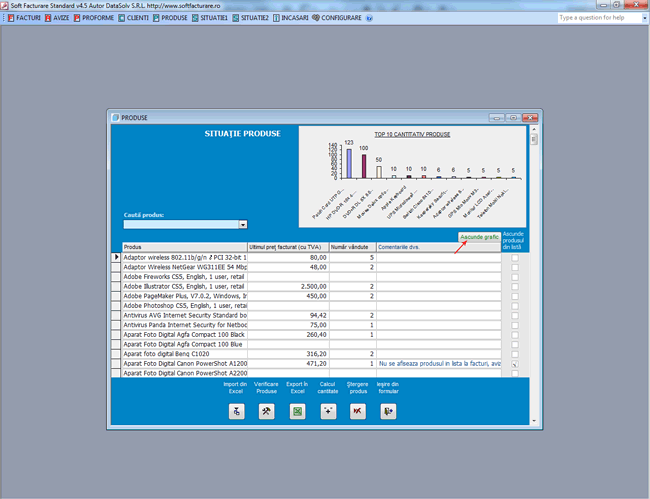Click the product Aparat Foto Digital Agfa Compact 100 Blue
Viewport: 650px width, 499px height.
coord(184,344)
